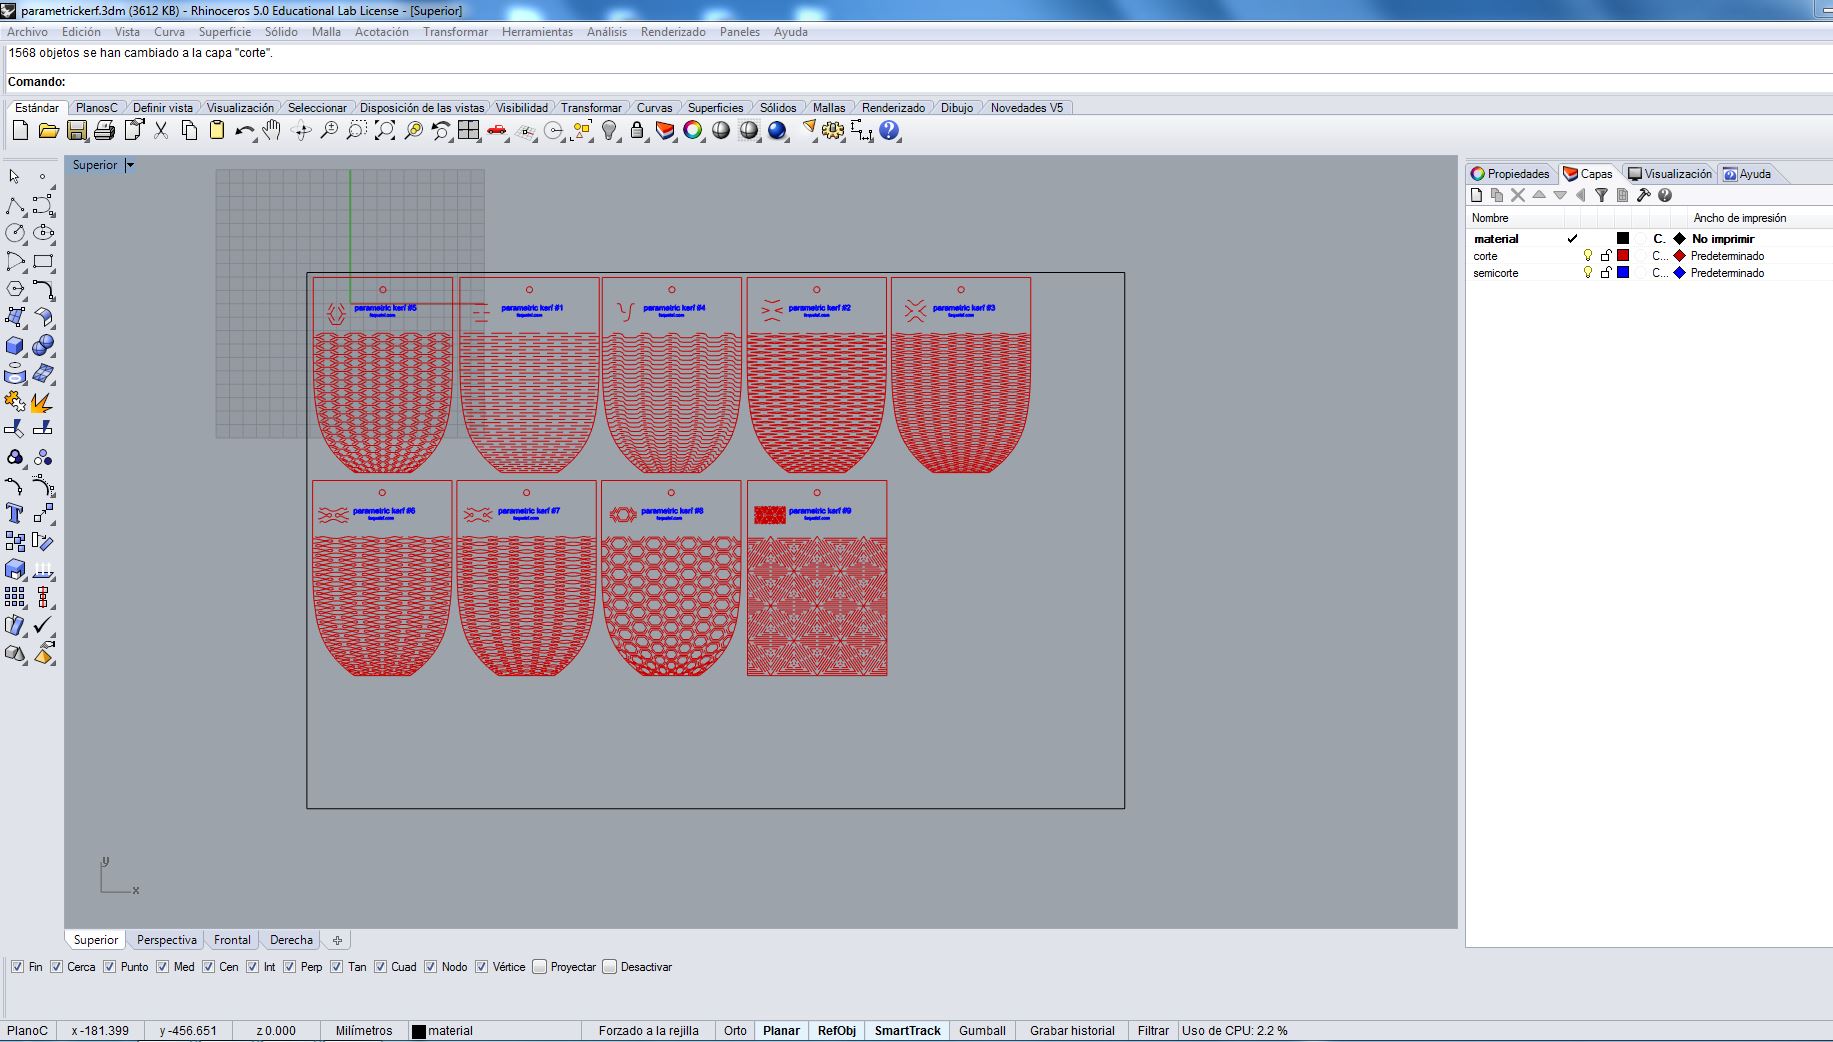This screenshot has height=1042, width=1833.
Task: Toggle the Cerca osnap checkbox
Action: pyautogui.click(x=57, y=967)
